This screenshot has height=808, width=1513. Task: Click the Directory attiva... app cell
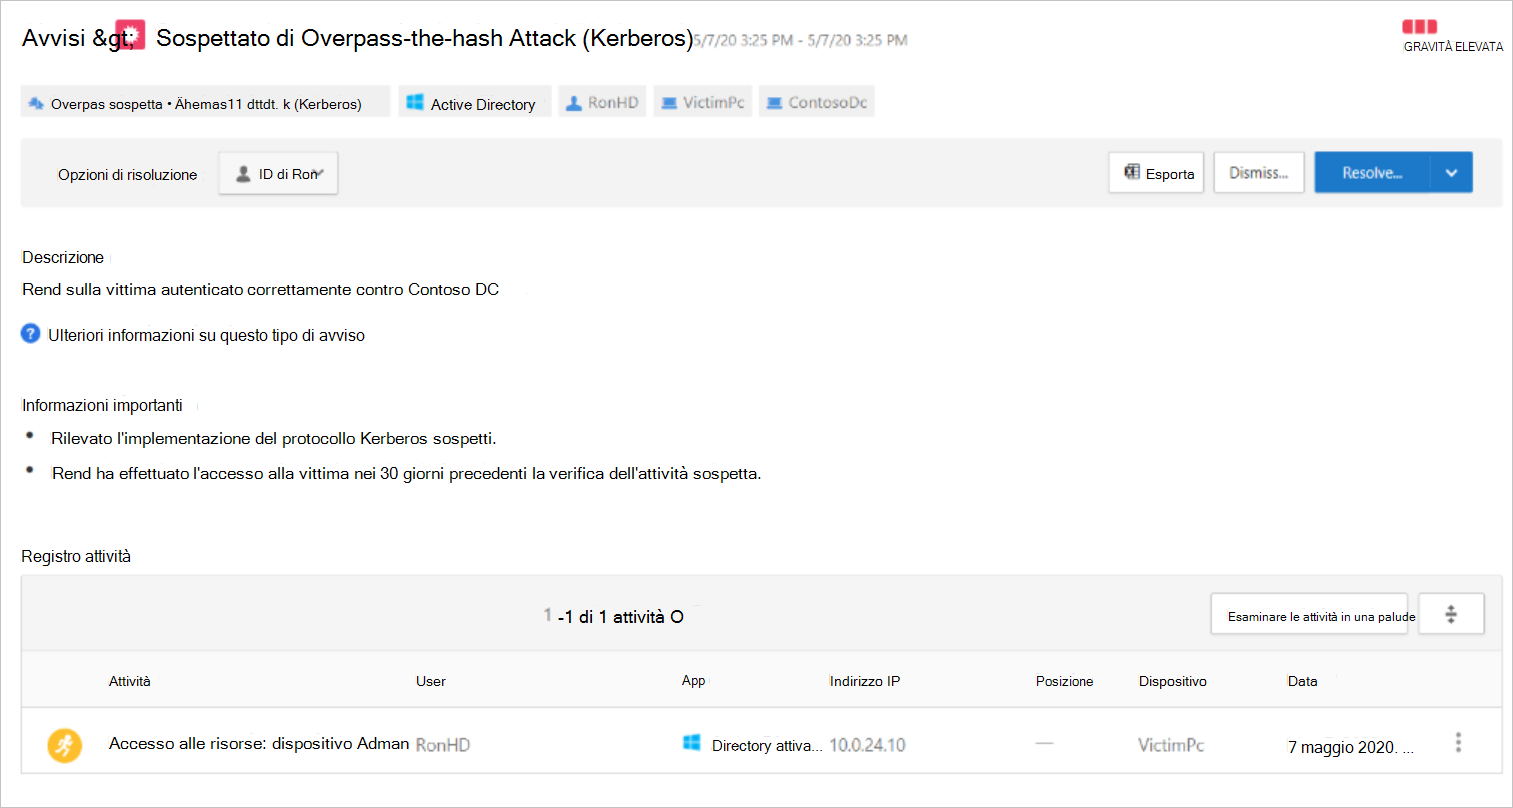click(x=767, y=745)
